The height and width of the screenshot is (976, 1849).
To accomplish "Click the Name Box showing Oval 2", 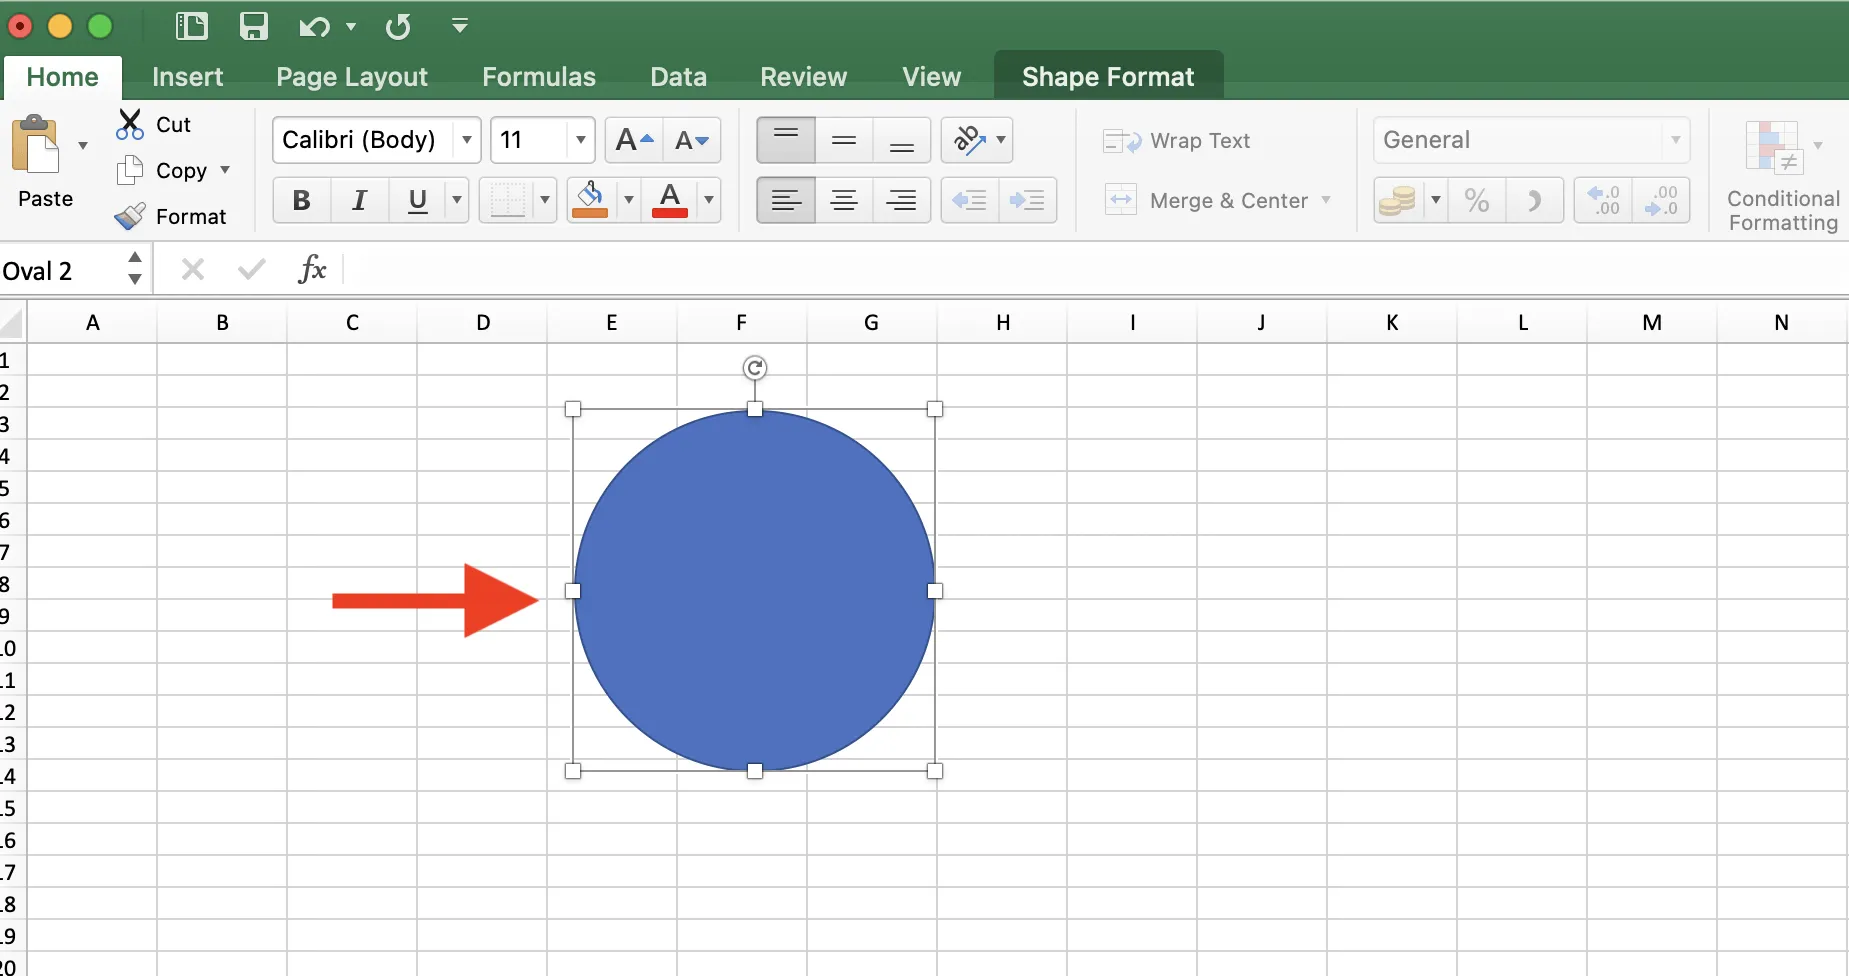I will tap(60, 271).
